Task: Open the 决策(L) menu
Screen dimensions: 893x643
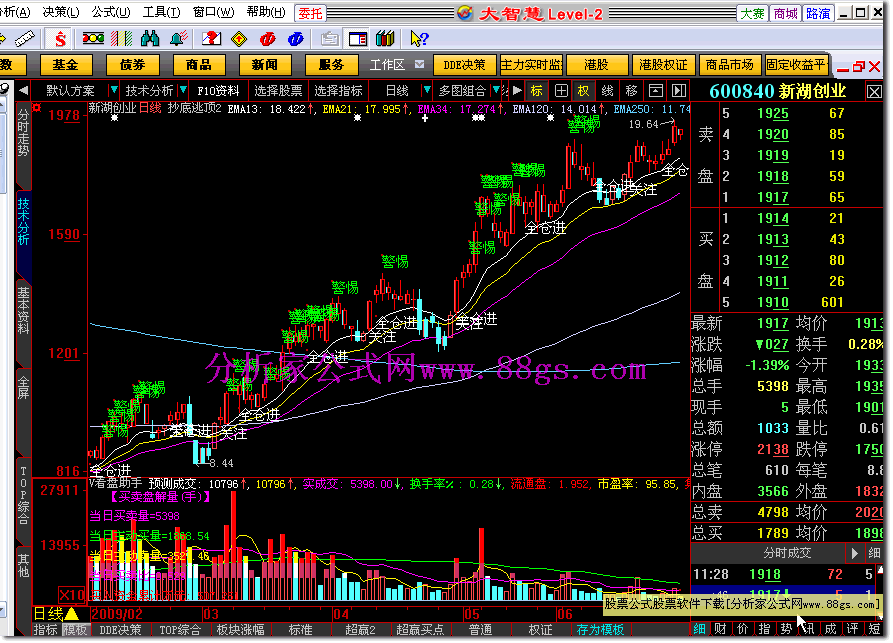Action: tap(61, 12)
